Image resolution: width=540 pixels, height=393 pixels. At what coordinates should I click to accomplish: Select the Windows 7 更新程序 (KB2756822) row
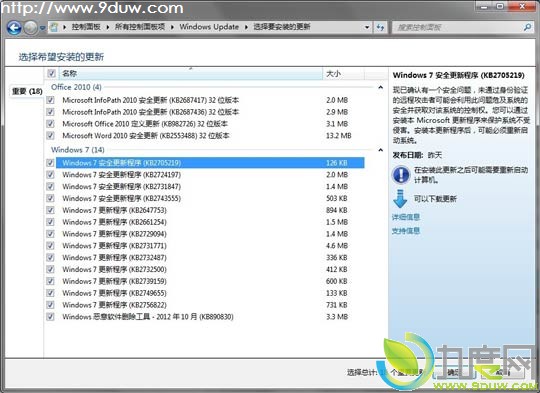tap(210, 305)
